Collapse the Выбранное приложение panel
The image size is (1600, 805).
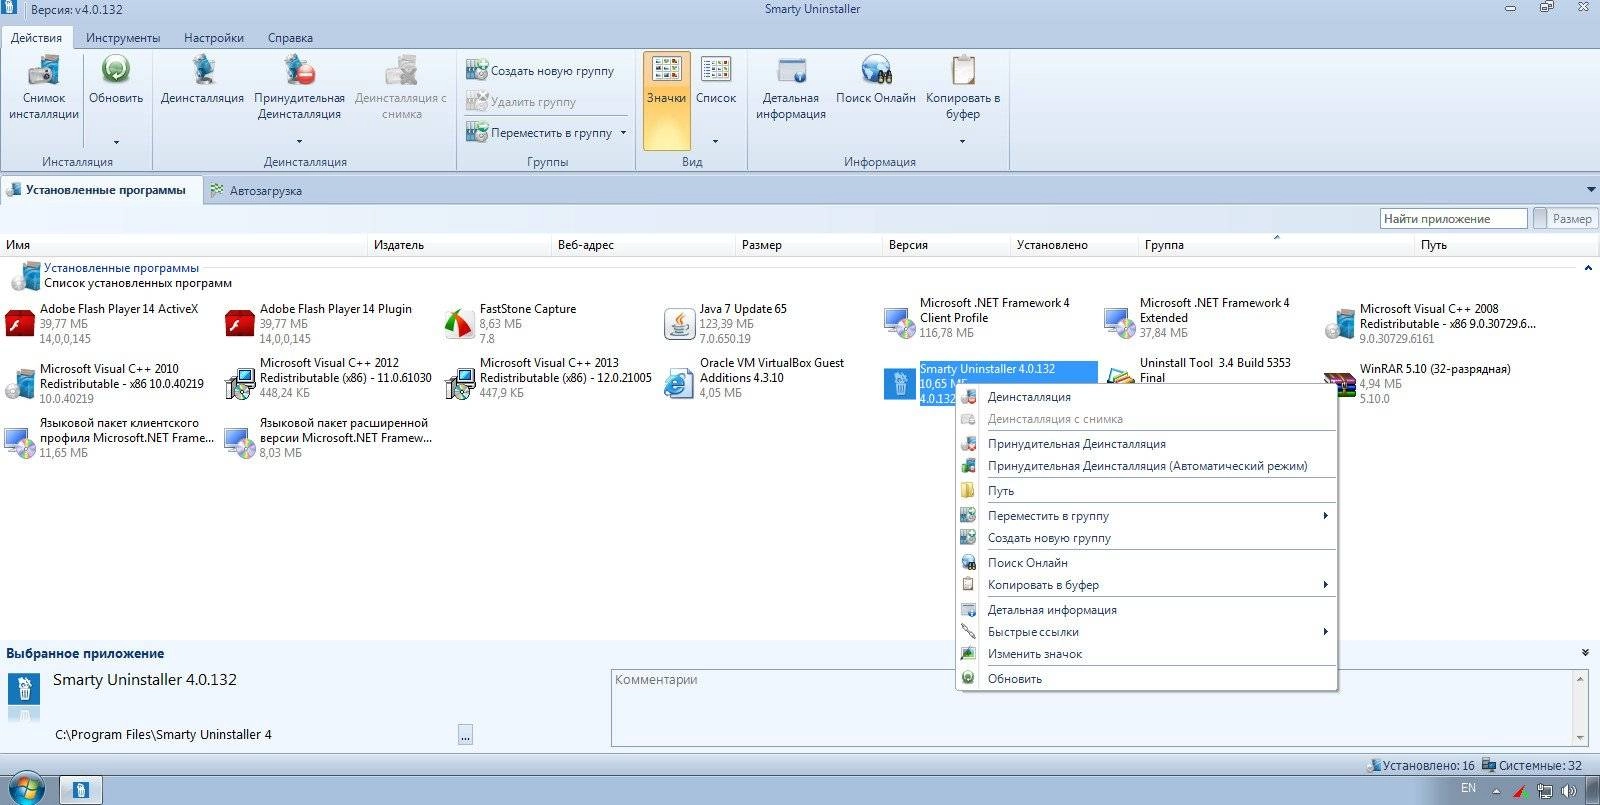[x=1585, y=652]
